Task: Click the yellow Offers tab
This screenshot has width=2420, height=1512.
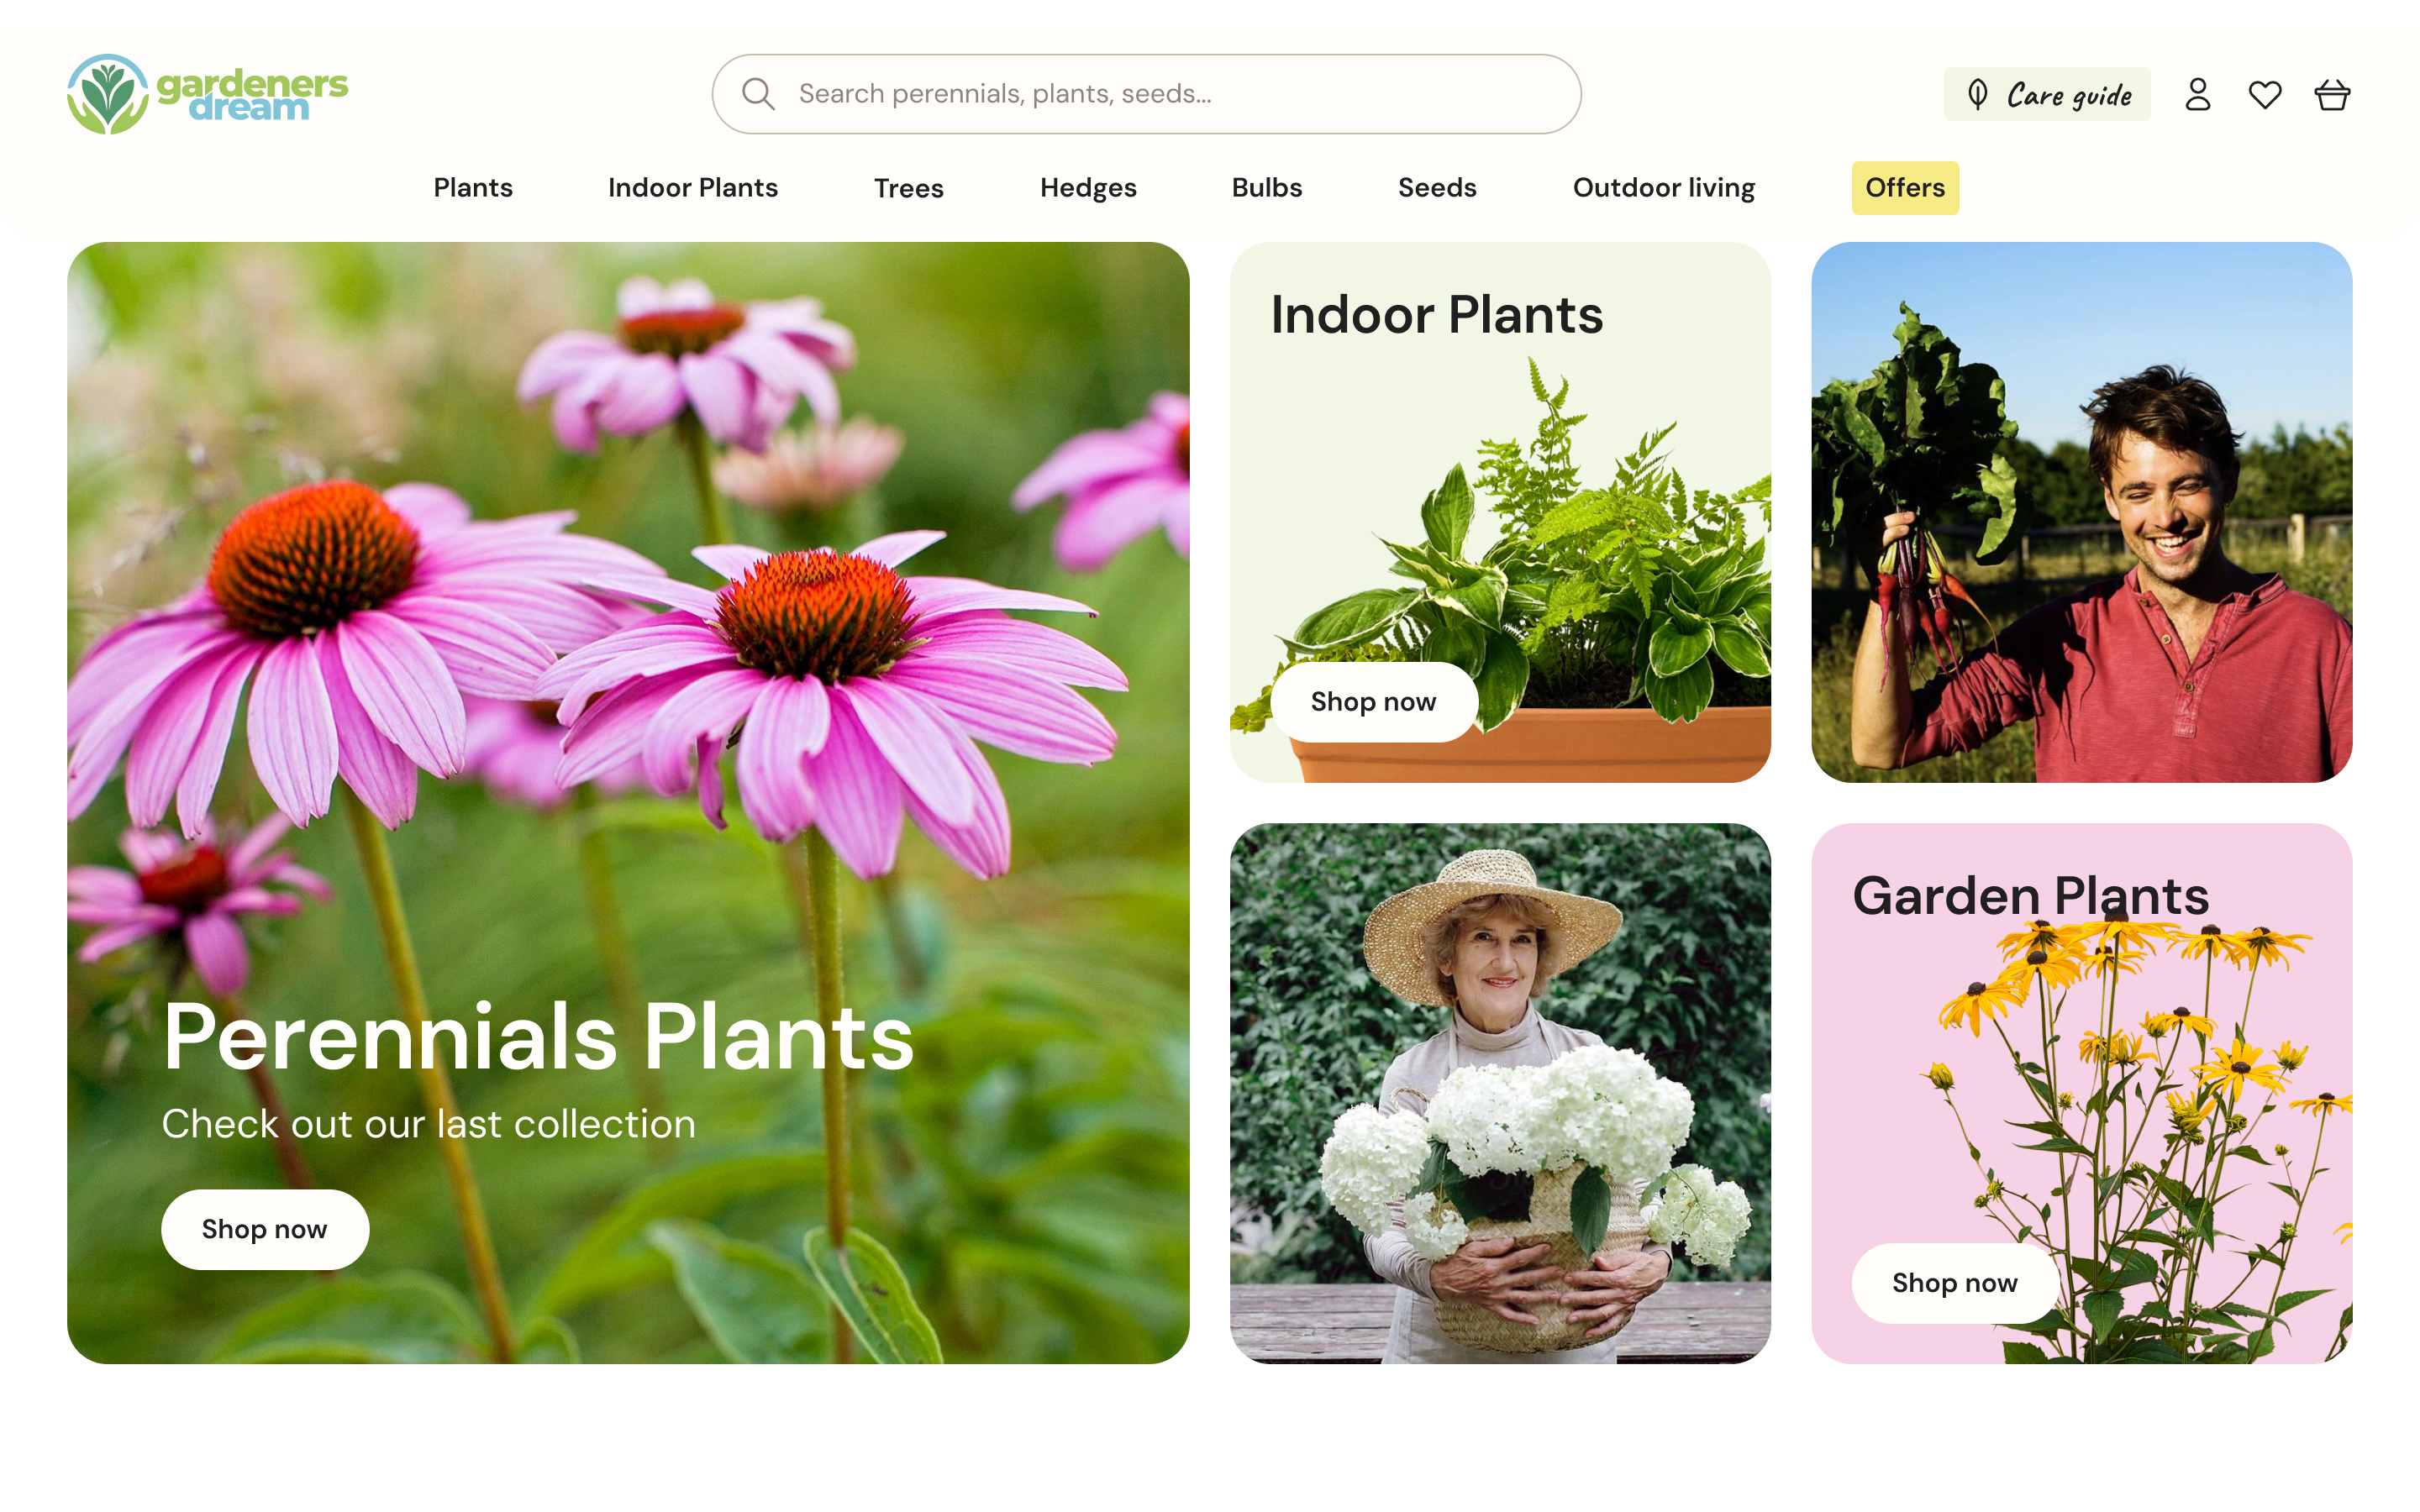Action: pos(1904,188)
